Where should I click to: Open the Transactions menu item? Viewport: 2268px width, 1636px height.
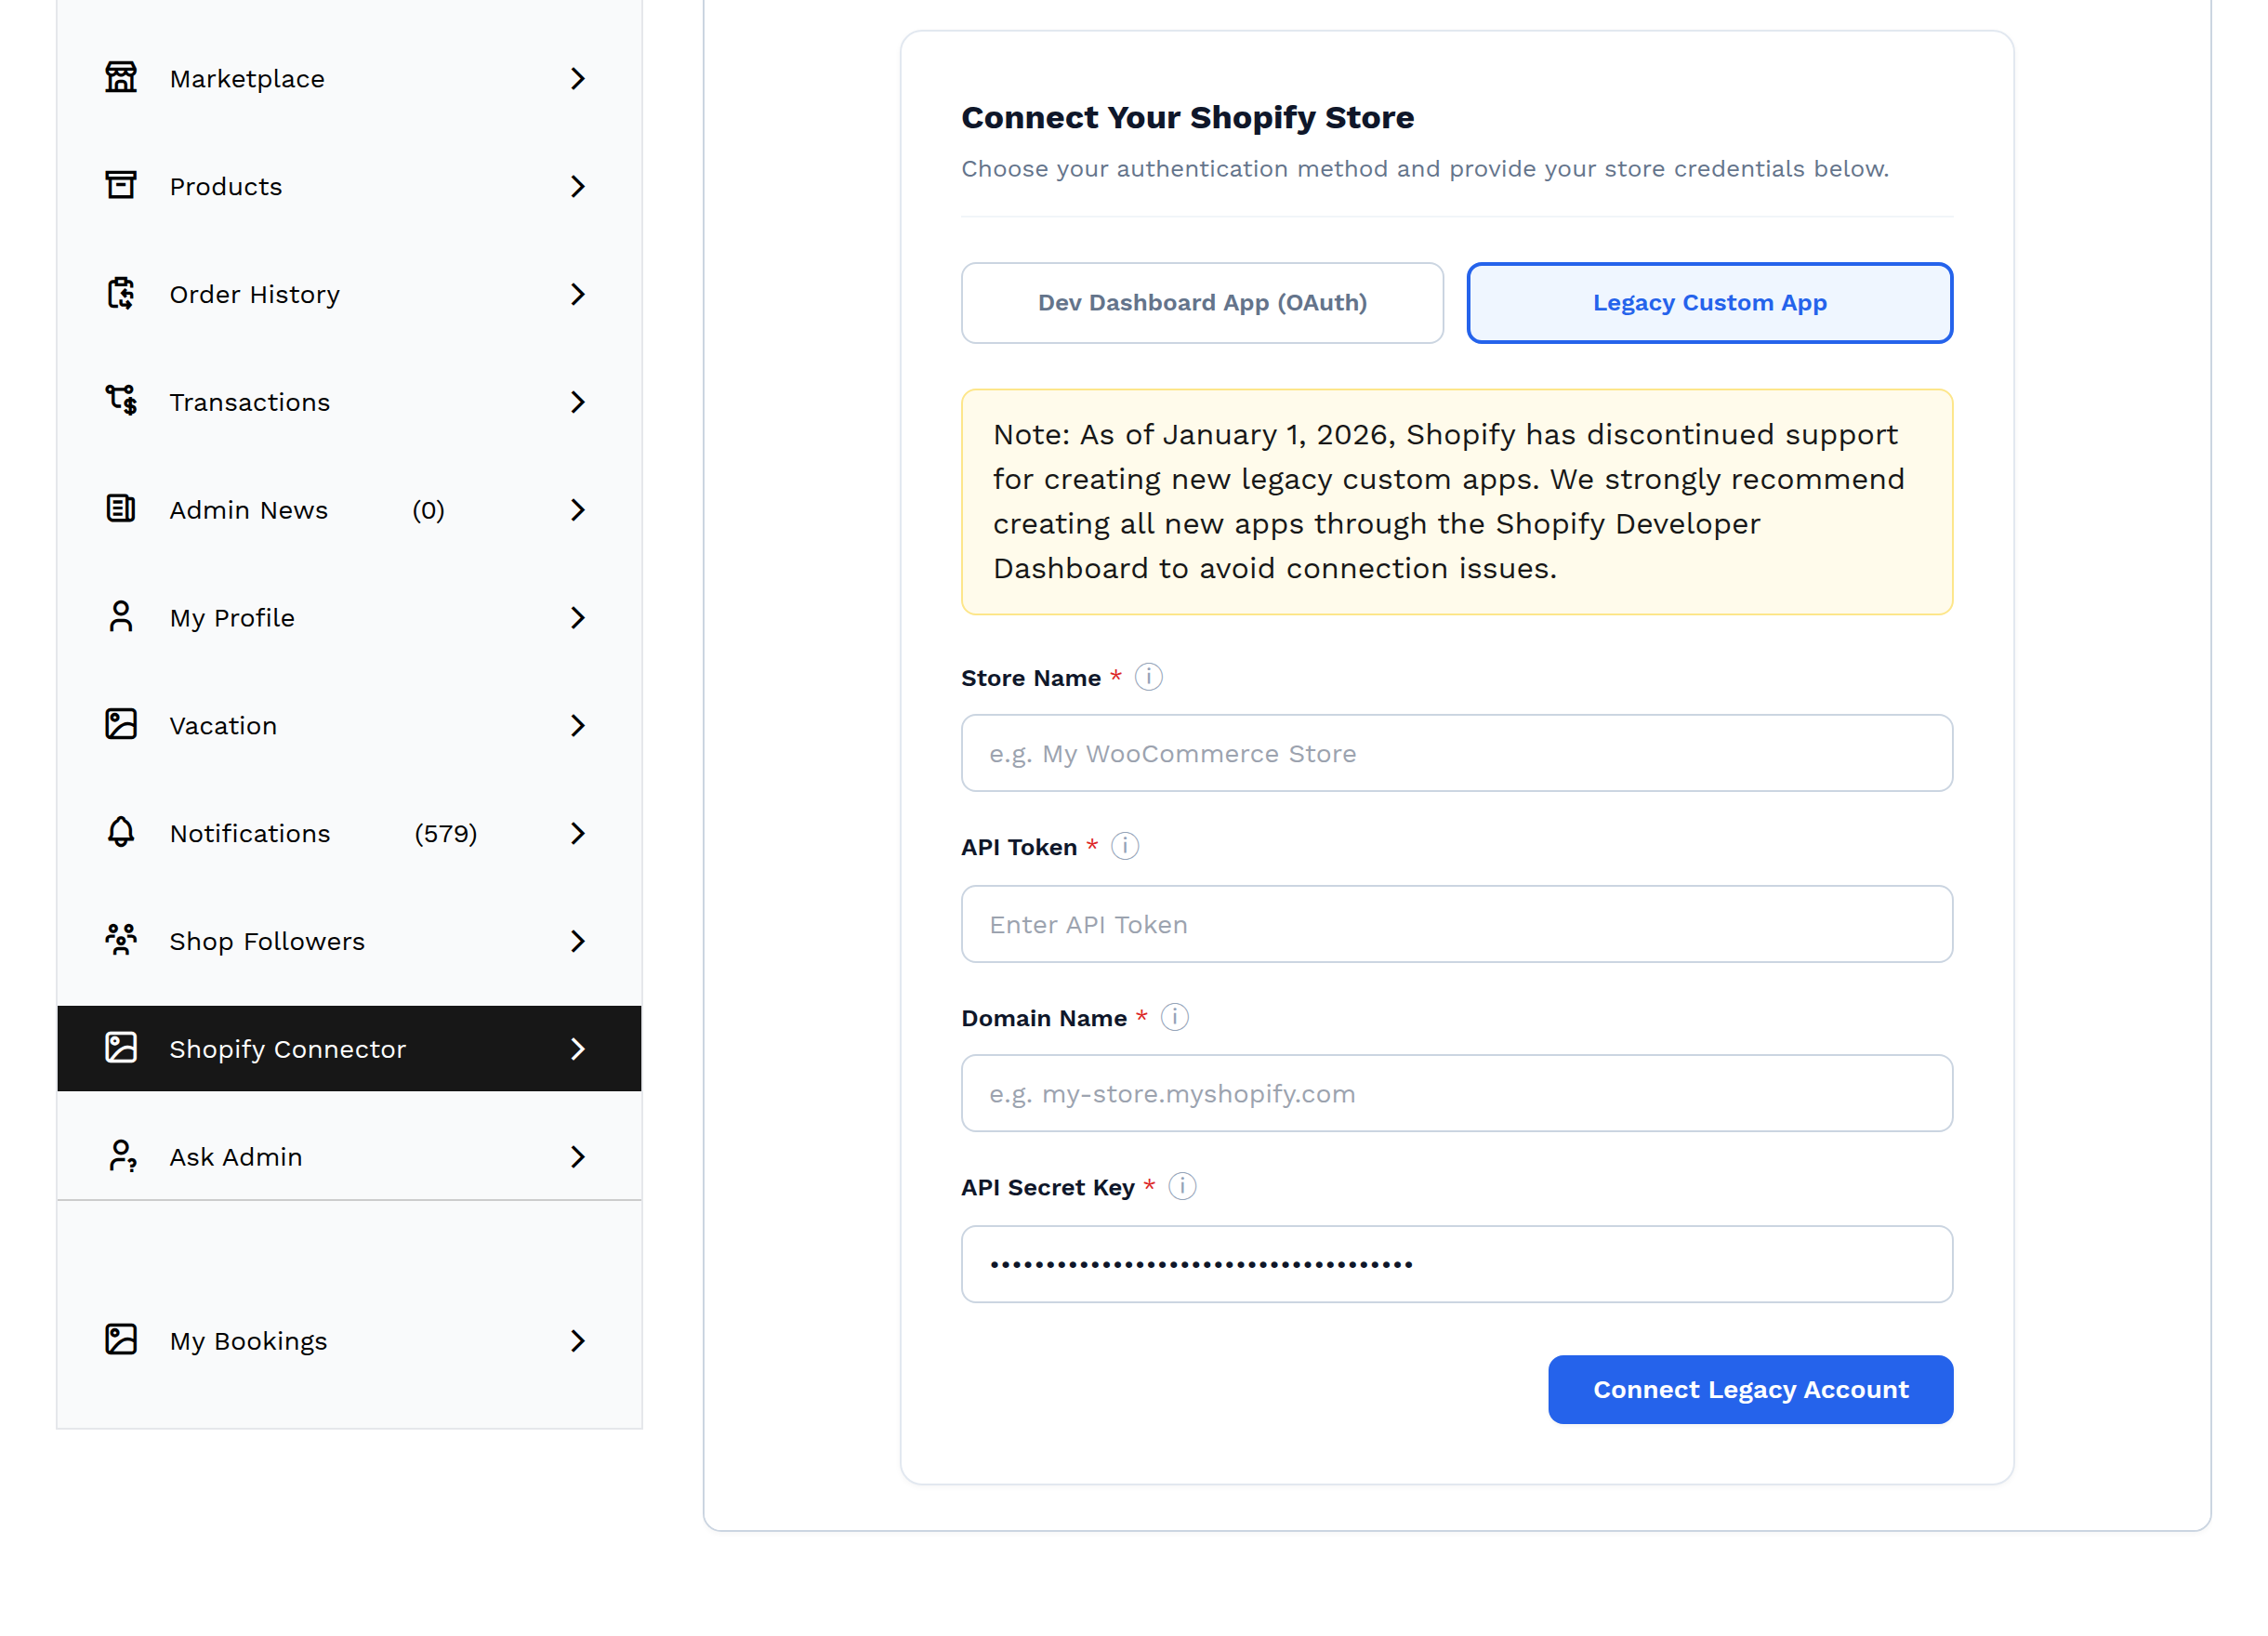(349, 403)
